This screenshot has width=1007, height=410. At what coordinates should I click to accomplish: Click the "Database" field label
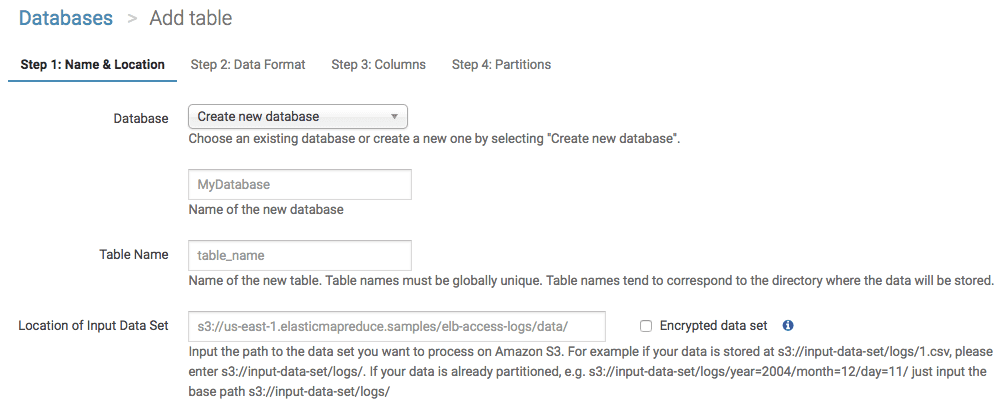pos(141,118)
